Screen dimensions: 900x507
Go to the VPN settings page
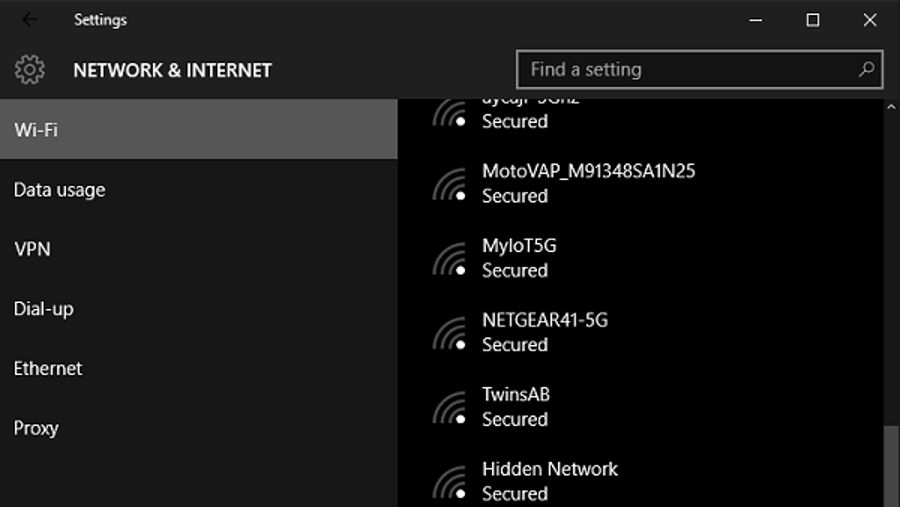tap(32, 249)
